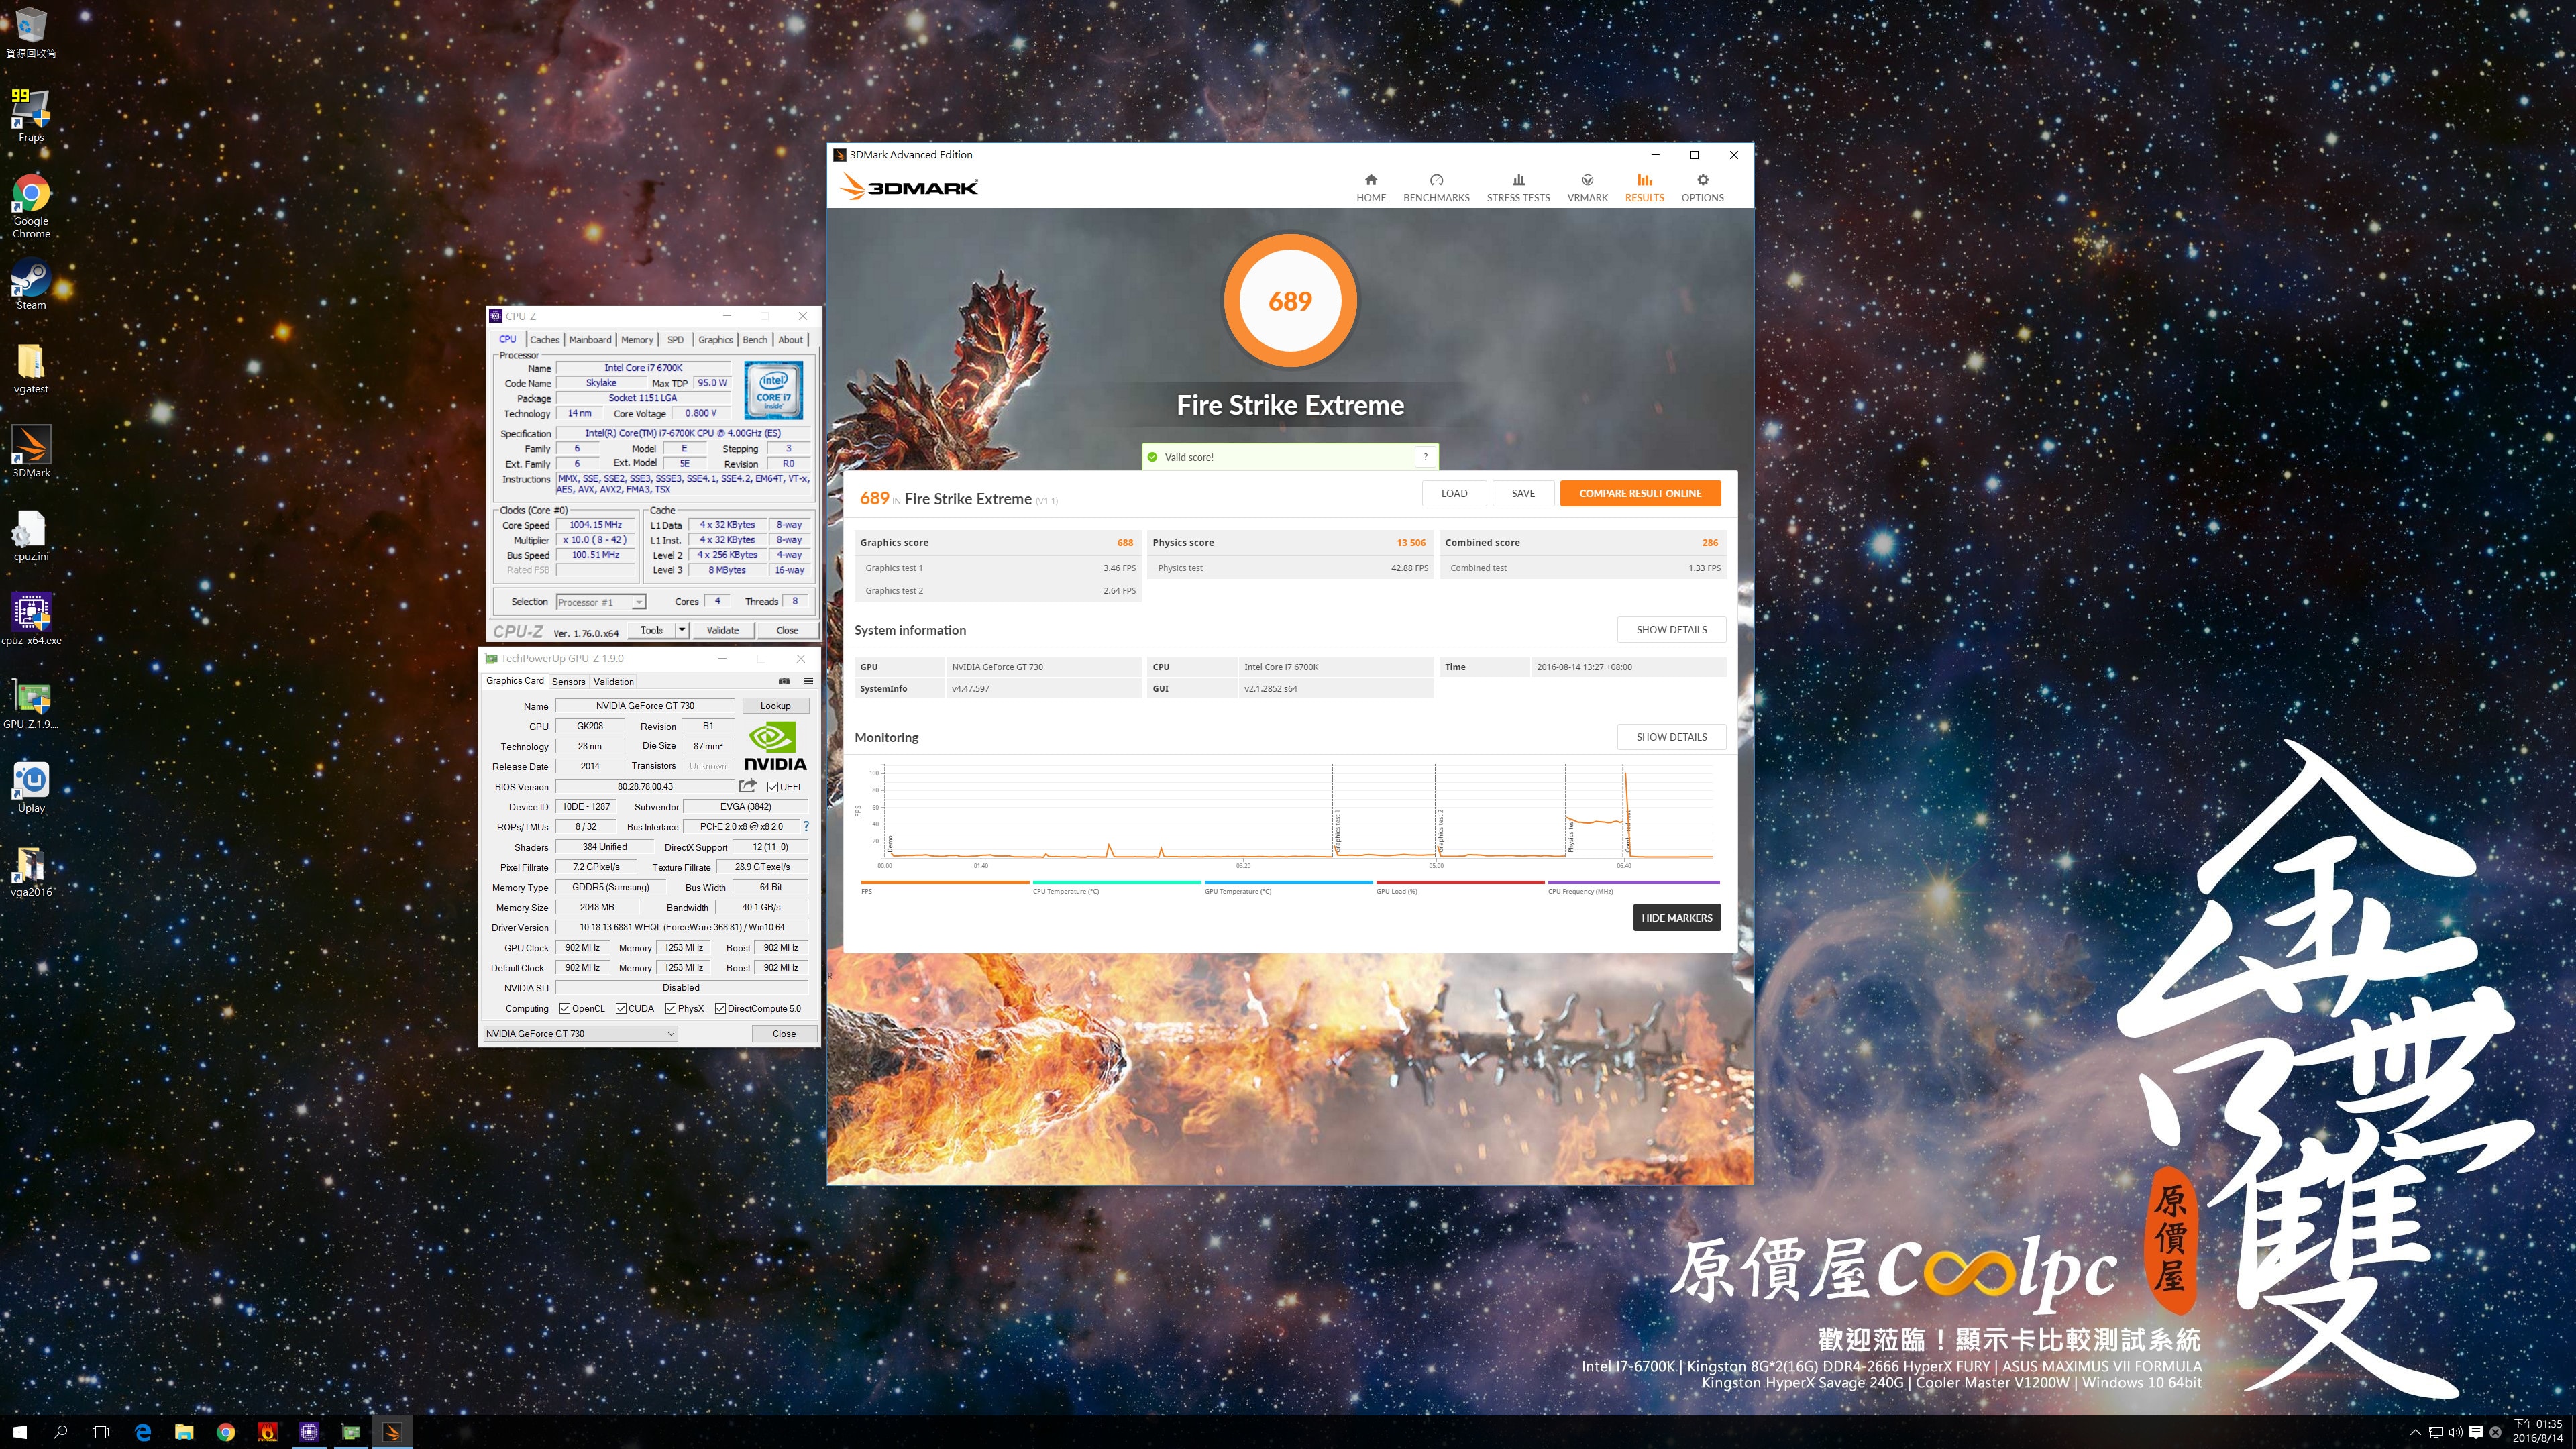
Task: Click the valid score help question mark
Action: tap(1425, 457)
